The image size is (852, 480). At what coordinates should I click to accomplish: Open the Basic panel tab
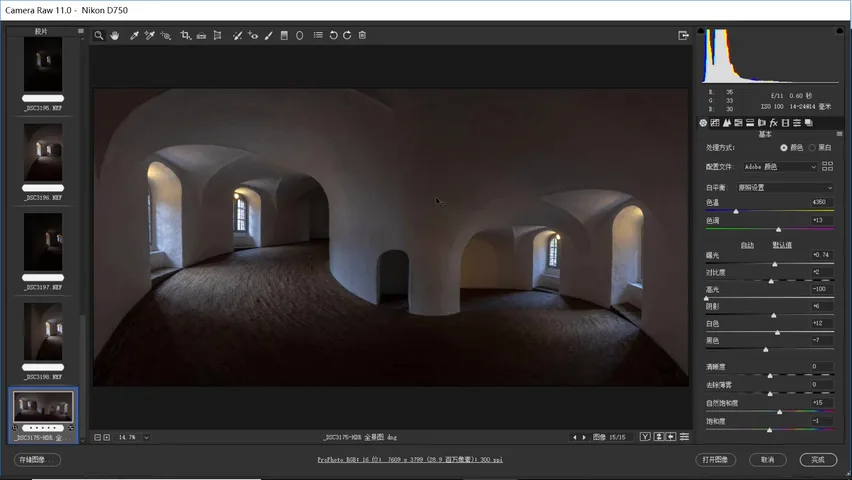tap(703, 123)
